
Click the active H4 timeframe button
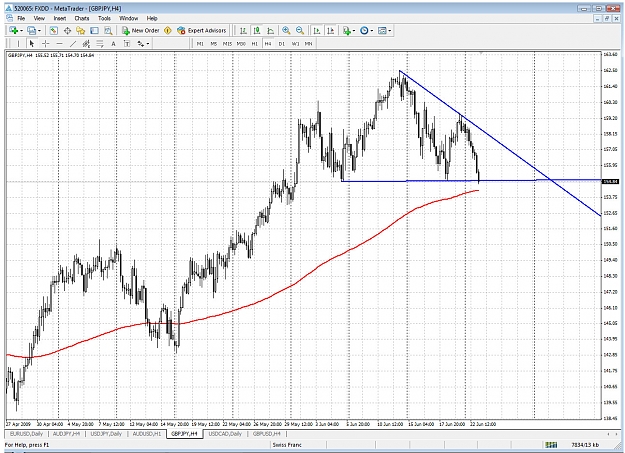pyautogui.click(x=268, y=43)
